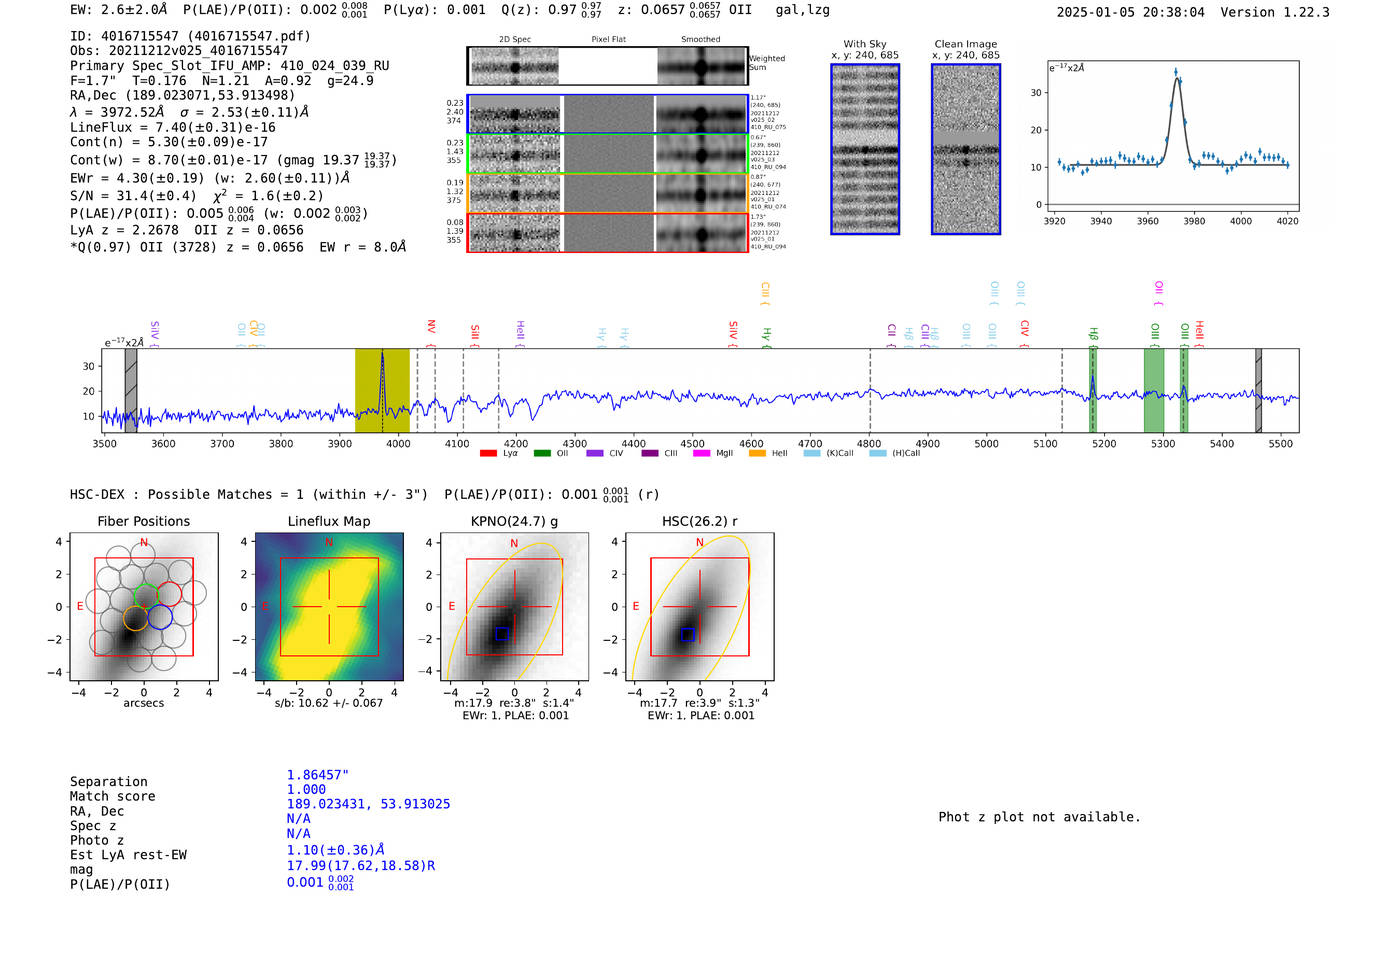Click the Smoothed column header
This screenshot has height=953, width=1400.
click(x=700, y=40)
